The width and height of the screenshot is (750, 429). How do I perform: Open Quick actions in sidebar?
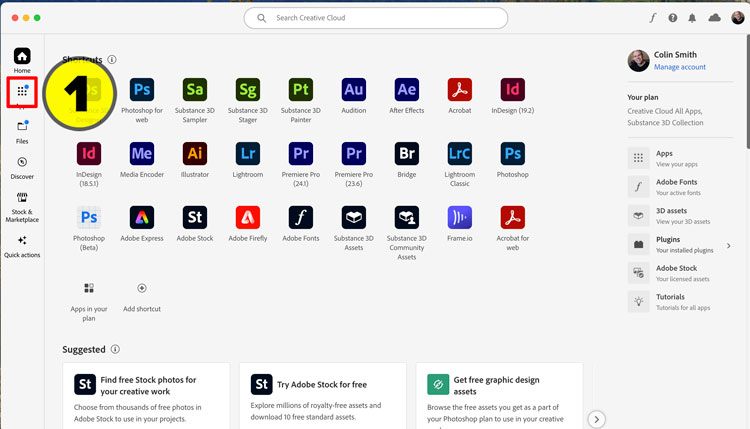click(22, 246)
